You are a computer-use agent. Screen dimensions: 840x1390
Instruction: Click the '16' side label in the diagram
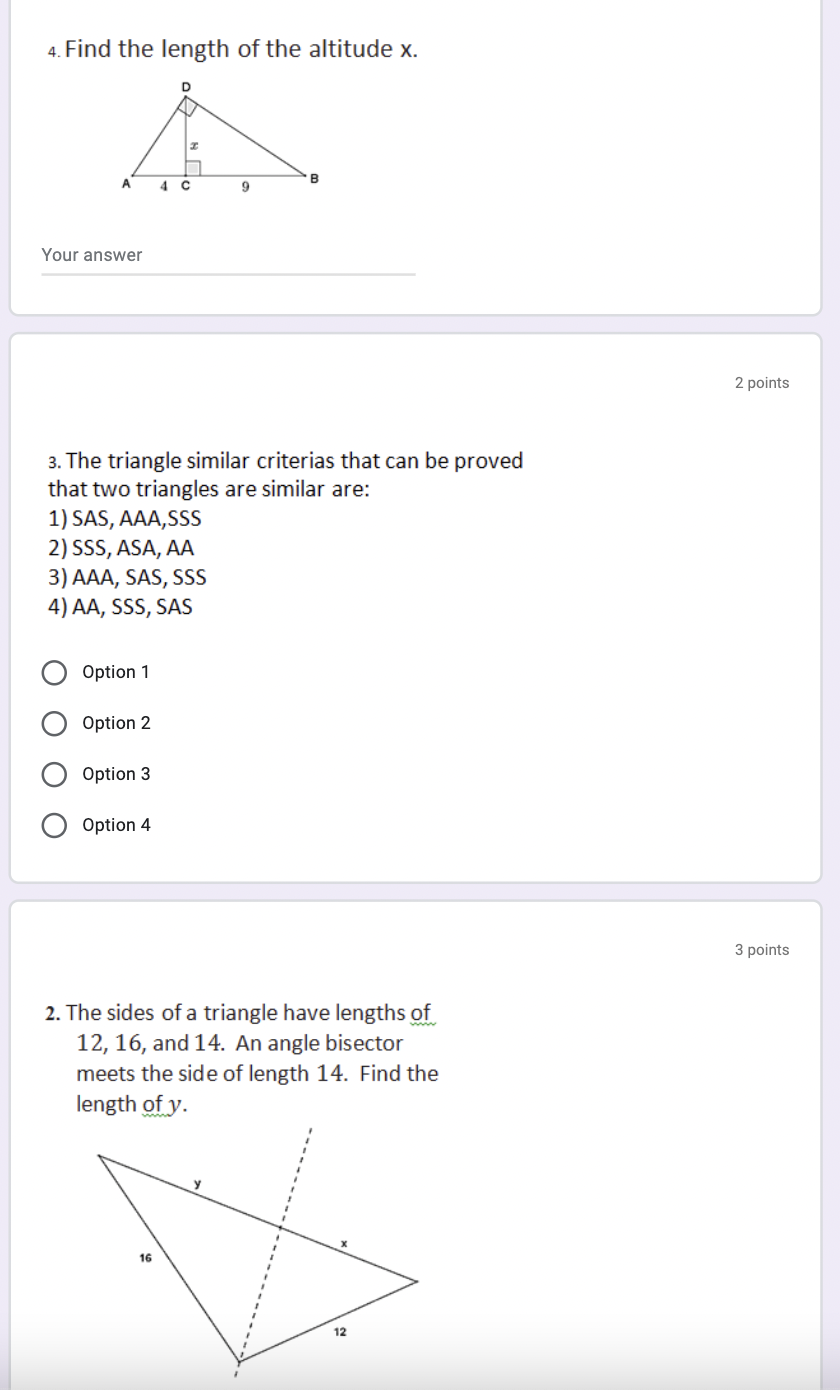pos(144,1260)
